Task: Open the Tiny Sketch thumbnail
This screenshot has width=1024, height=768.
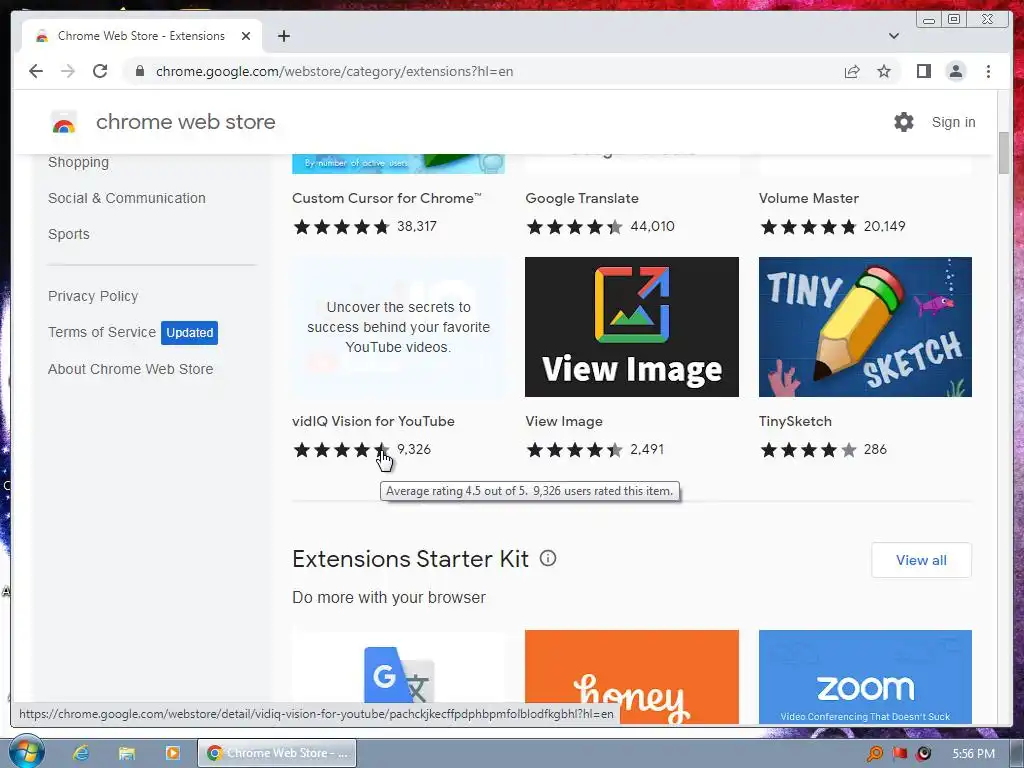Action: pos(865,327)
